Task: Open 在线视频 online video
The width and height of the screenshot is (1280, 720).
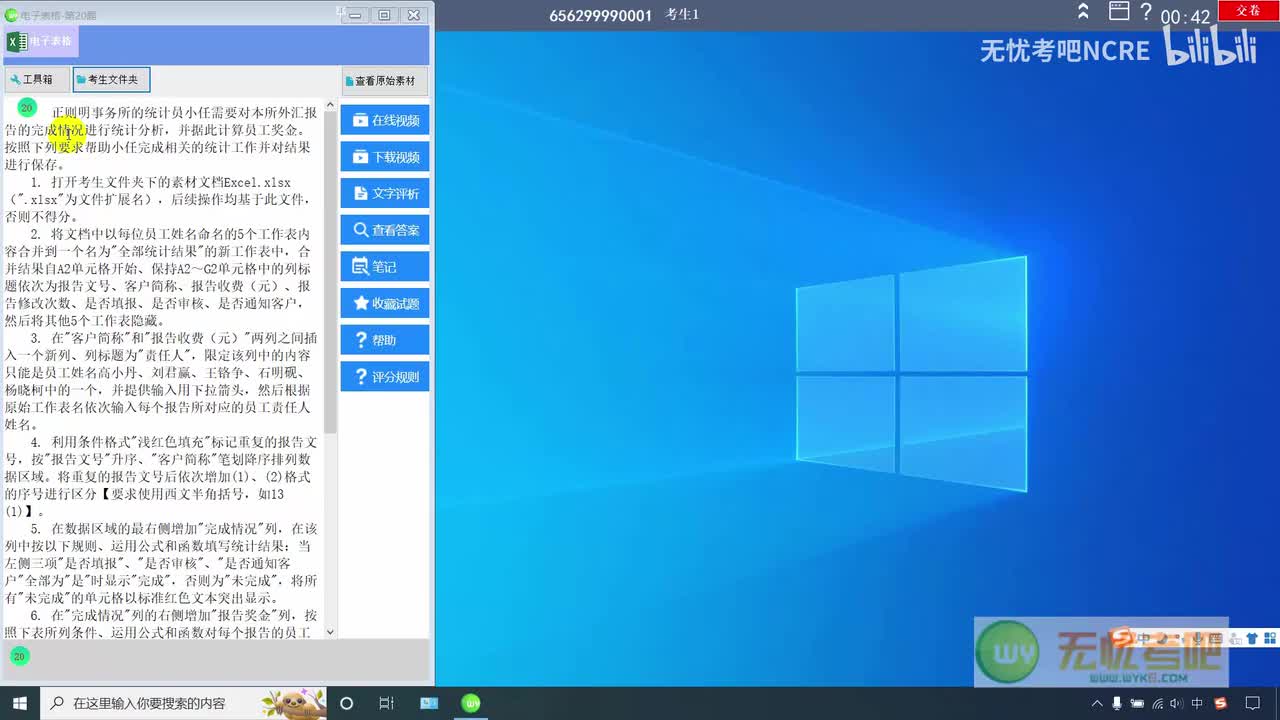Action: pyautogui.click(x=385, y=120)
